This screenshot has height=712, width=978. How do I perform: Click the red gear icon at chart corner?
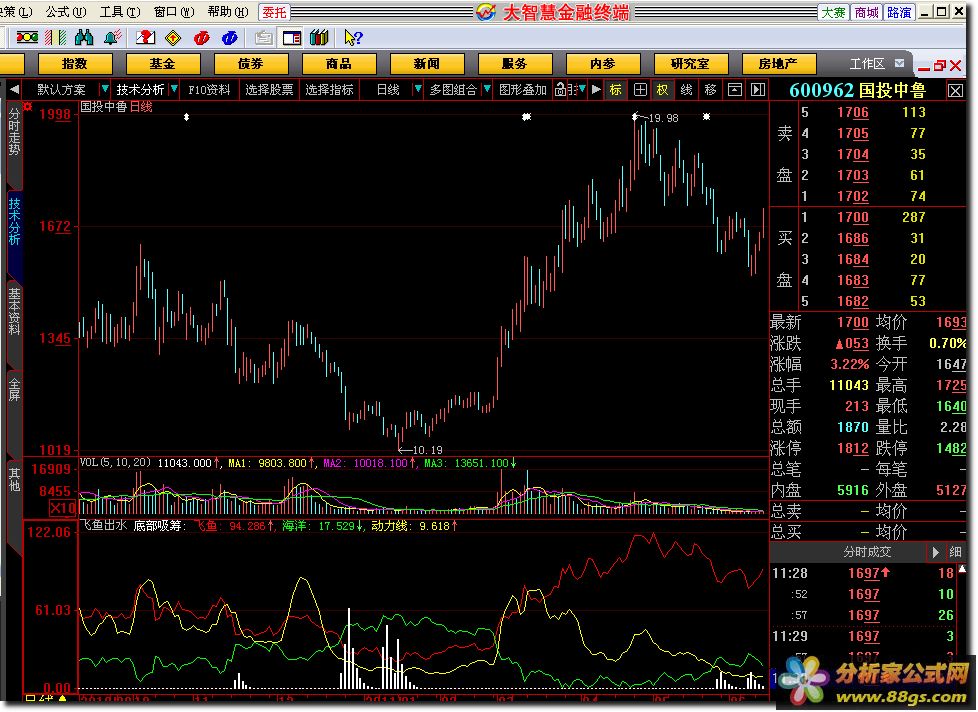point(27,107)
